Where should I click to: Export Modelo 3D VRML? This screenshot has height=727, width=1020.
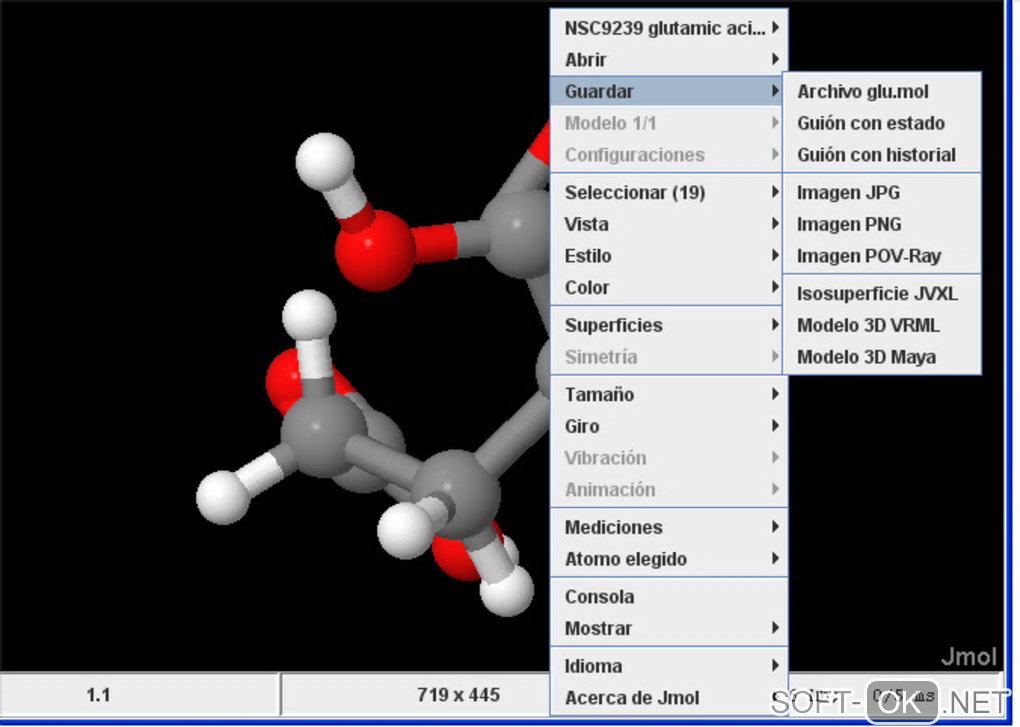882,326
